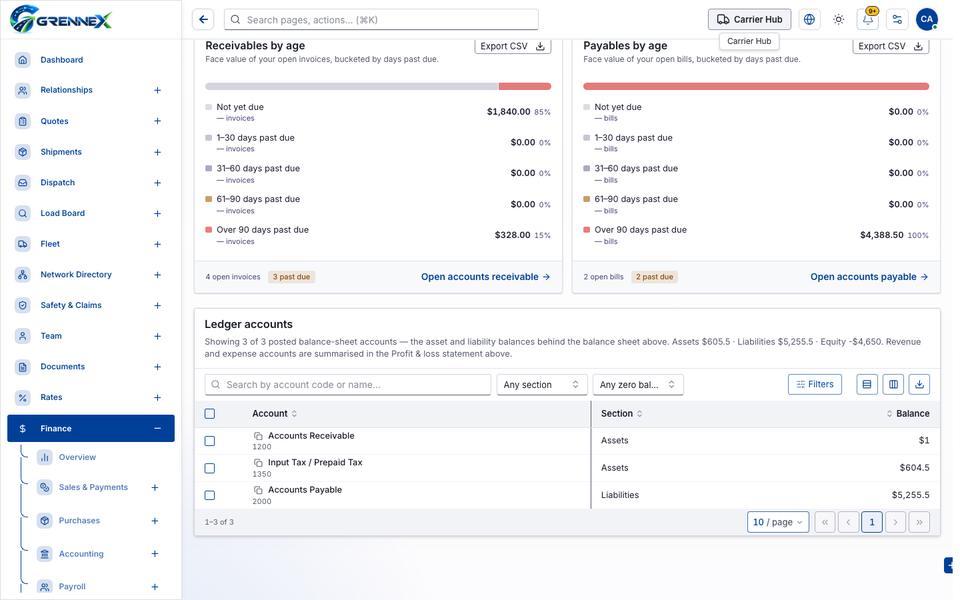Viewport: 960px width, 600px height.
Task: Check the Input Tax / Prepaid Tax checkbox
Action: (209, 468)
